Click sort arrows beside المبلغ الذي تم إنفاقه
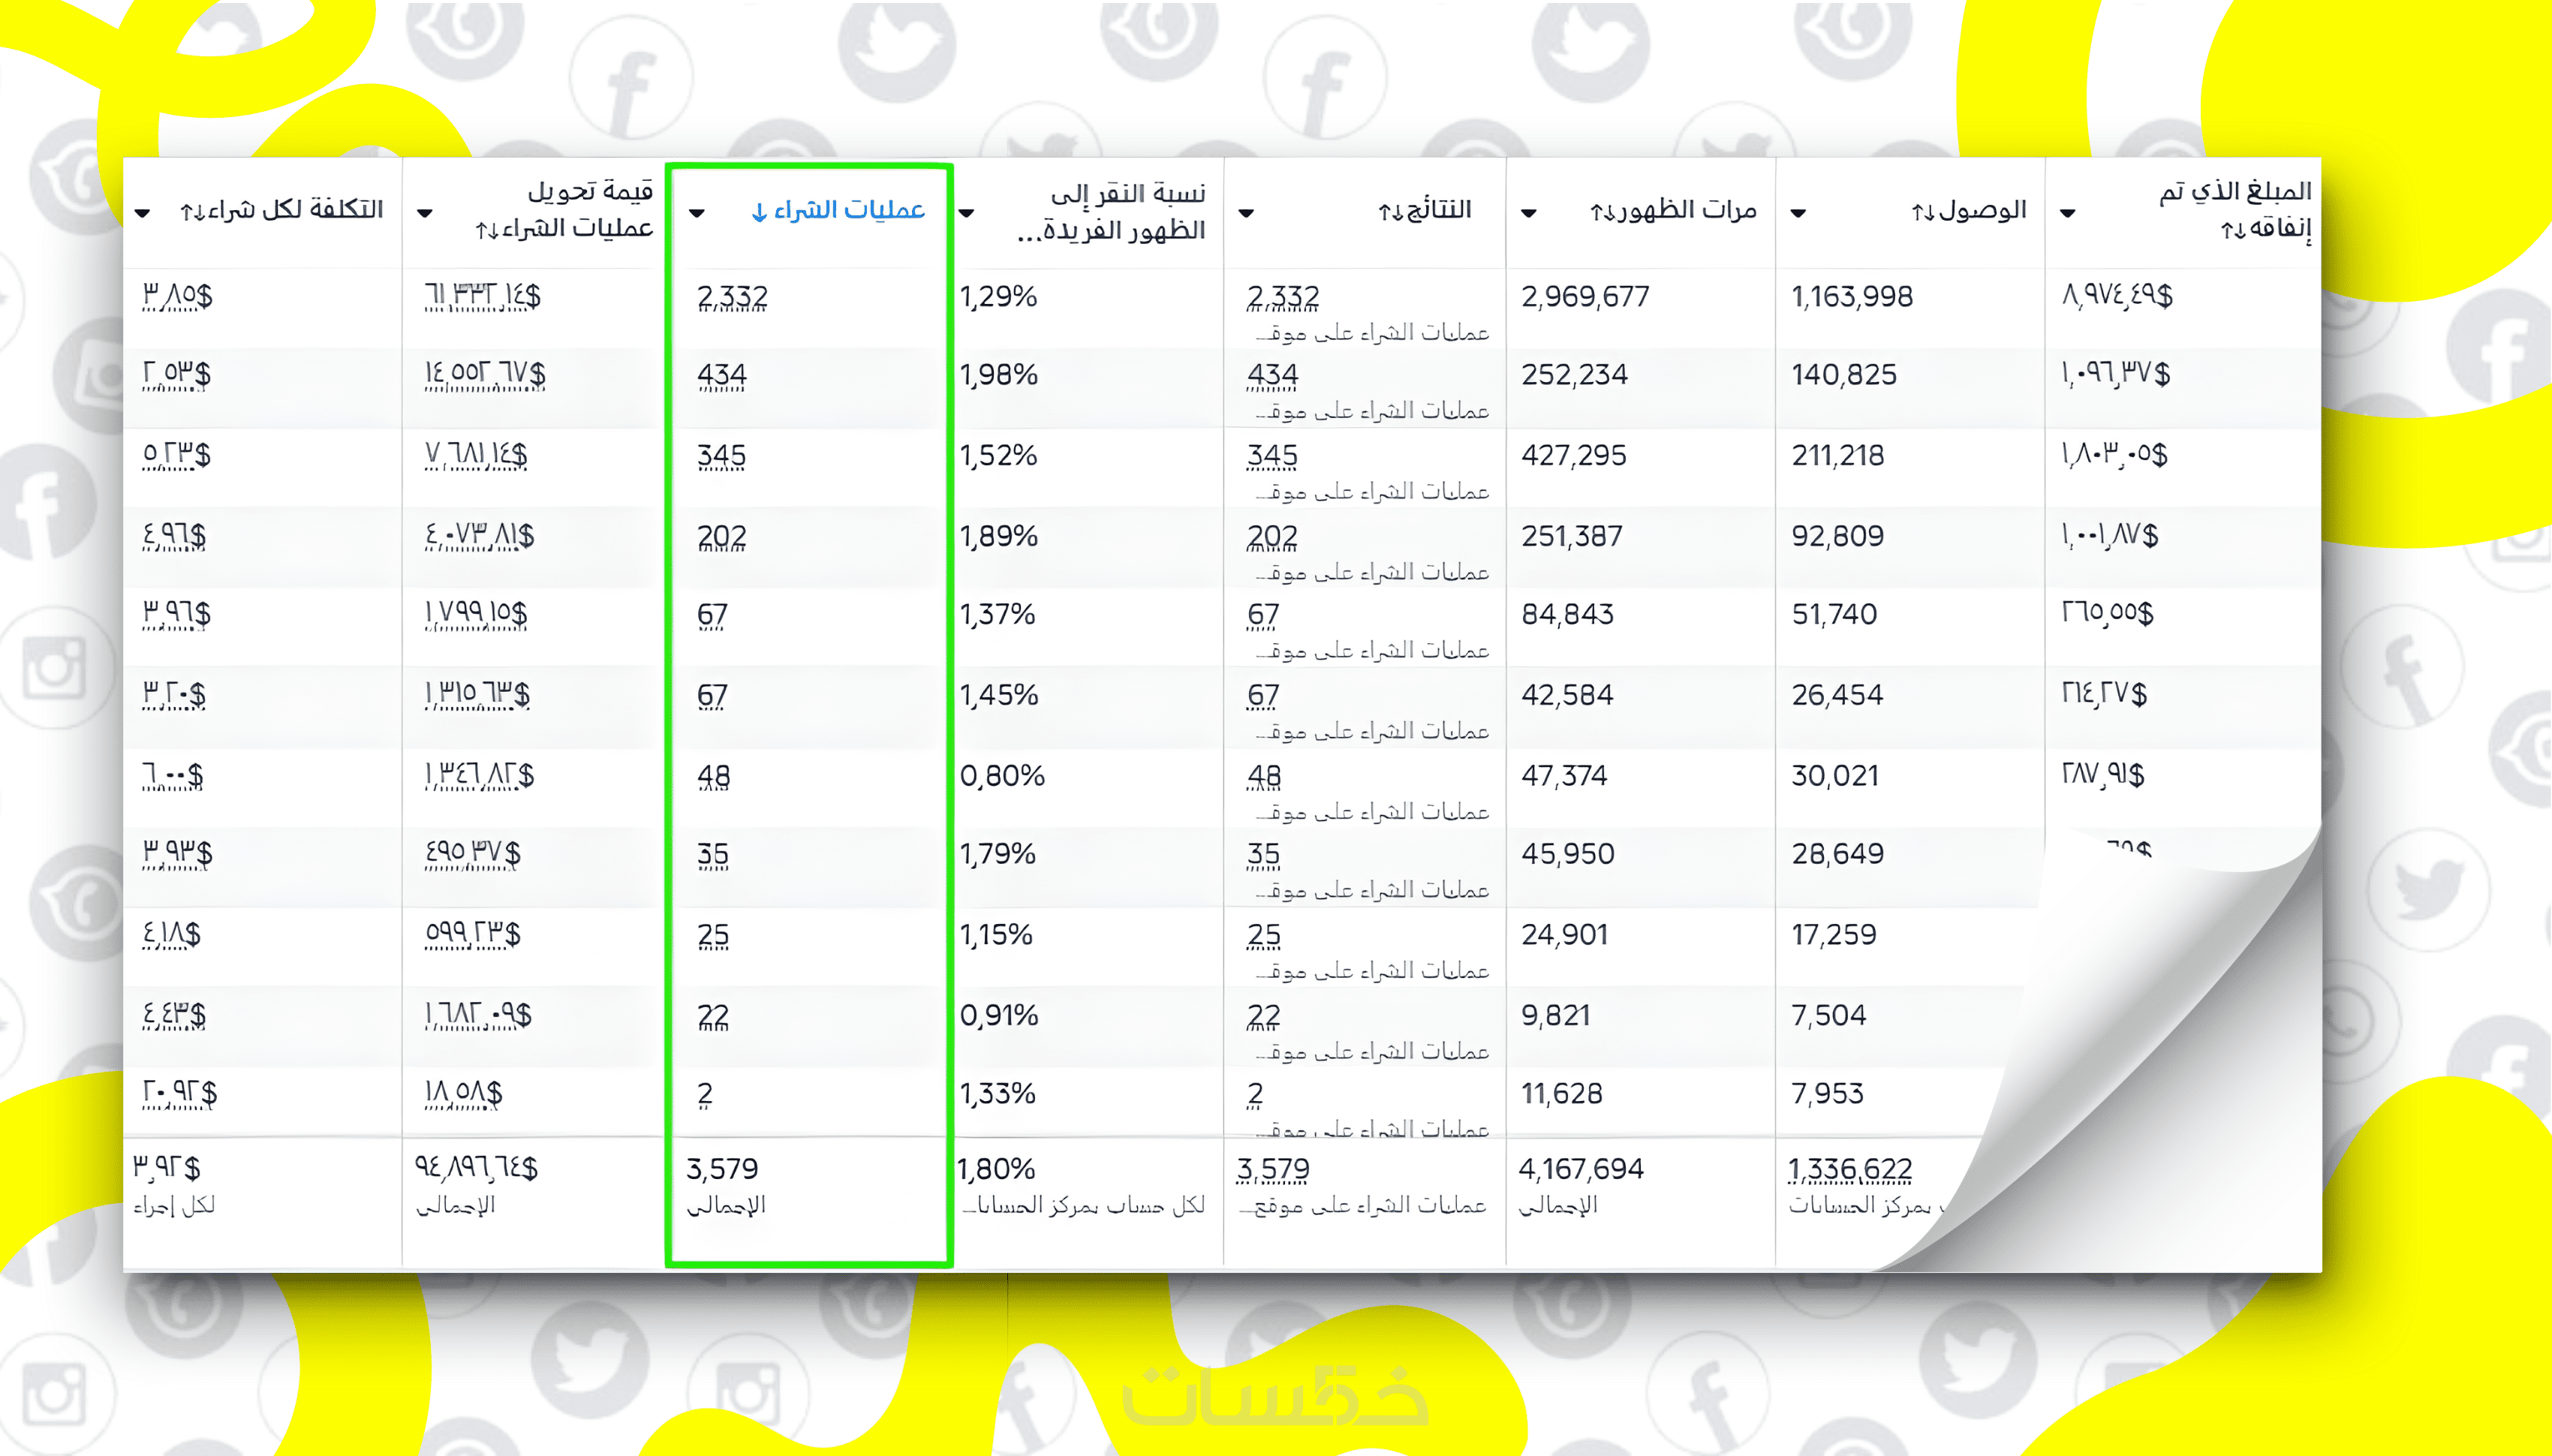This screenshot has height=1456, width=2552. (2232, 231)
